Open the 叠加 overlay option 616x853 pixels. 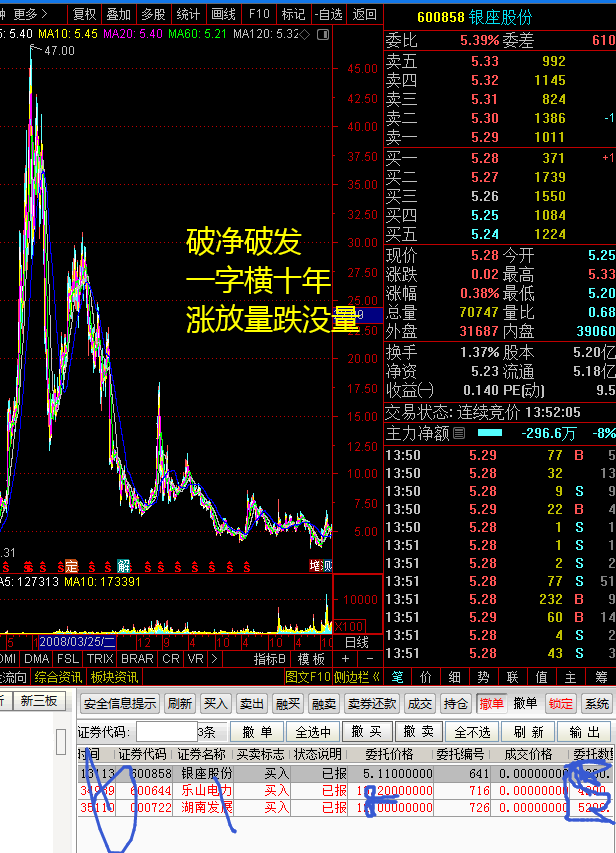119,14
